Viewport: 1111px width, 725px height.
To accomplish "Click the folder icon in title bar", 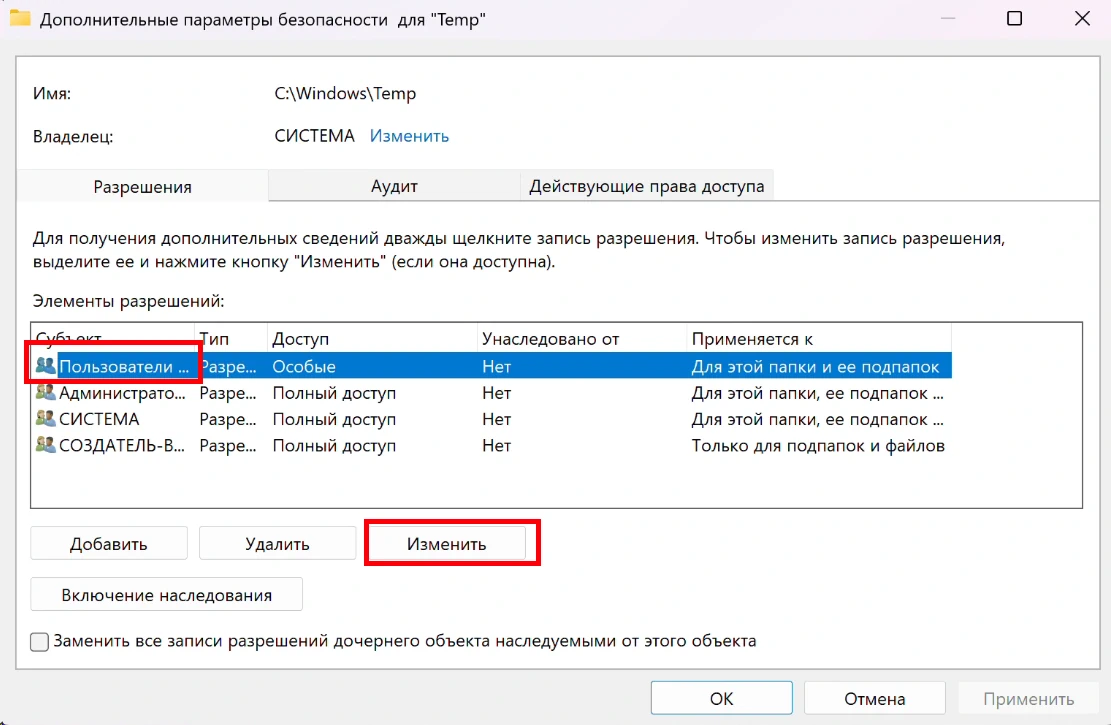I will click(20, 19).
